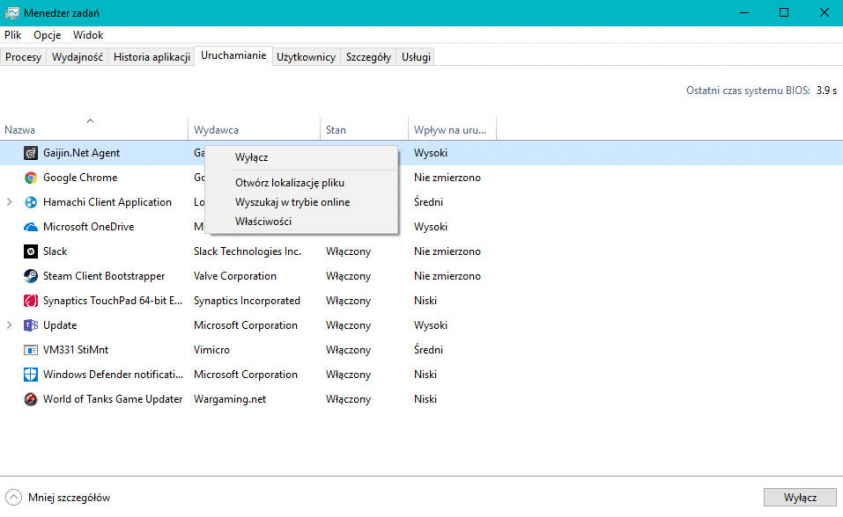The height and width of the screenshot is (517, 843).
Task: Click the Slack icon in startup list
Action: (30, 252)
